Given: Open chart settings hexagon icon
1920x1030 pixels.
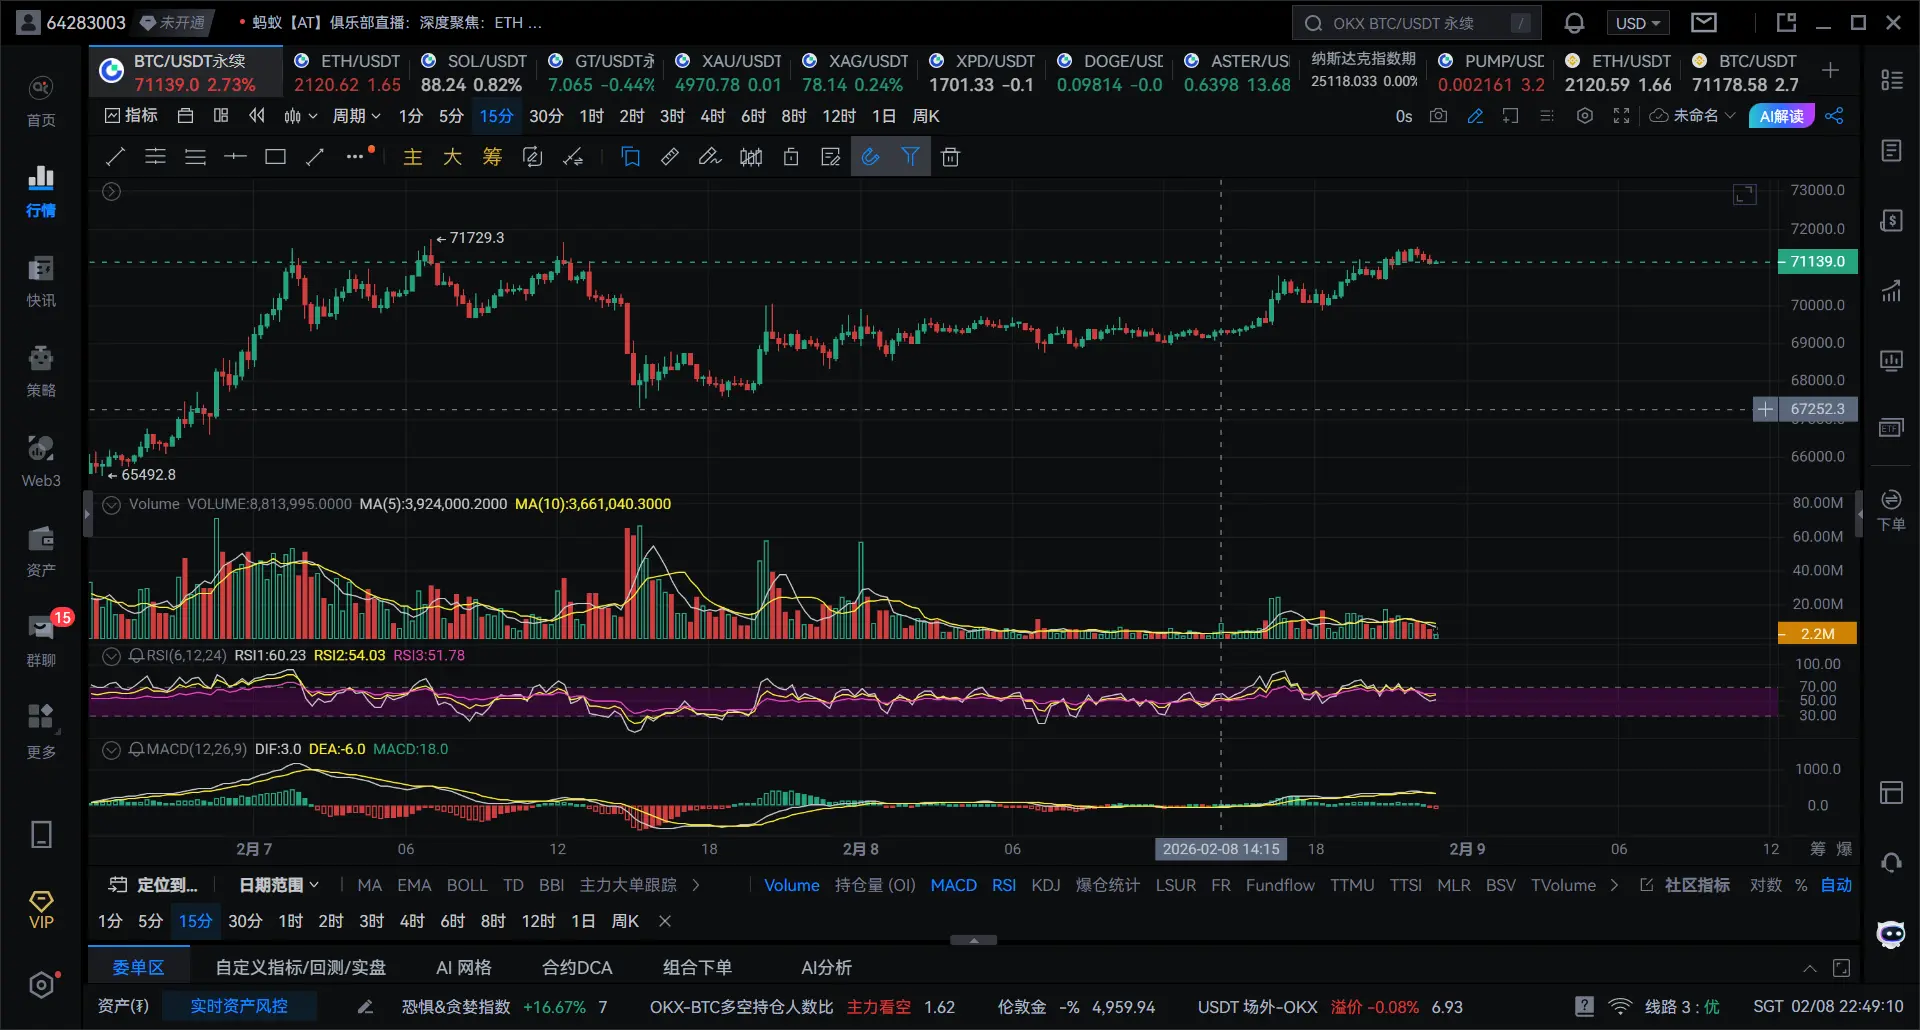Looking at the screenshot, I should point(1584,116).
